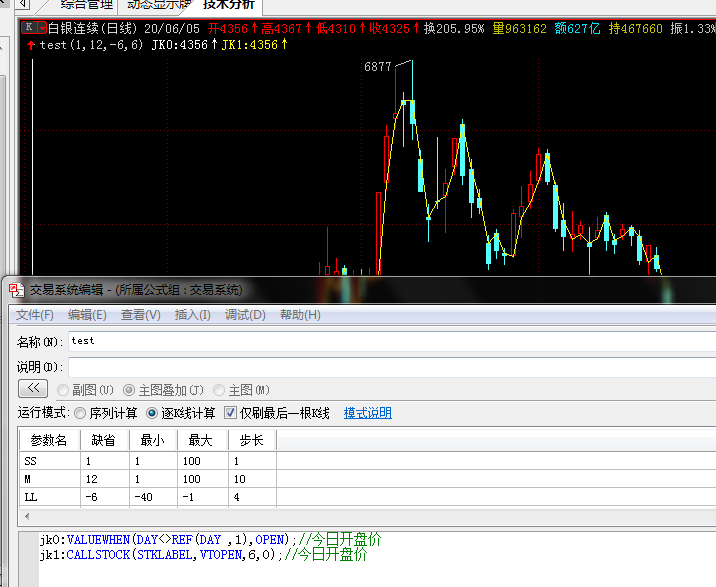716x587 pixels.
Task: Click default value -6 for LL
Action: pos(105,497)
